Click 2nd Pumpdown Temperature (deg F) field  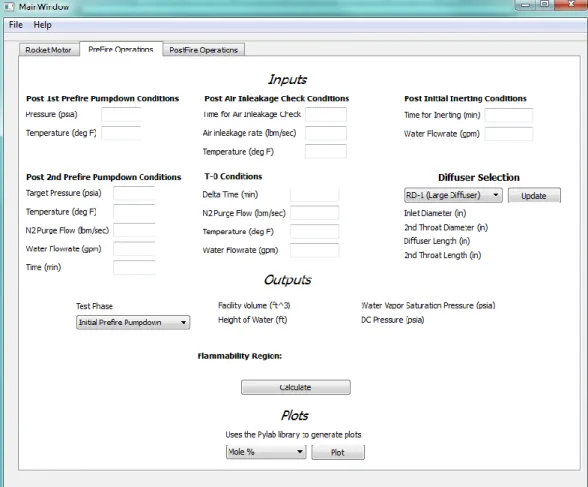coord(134,212)
